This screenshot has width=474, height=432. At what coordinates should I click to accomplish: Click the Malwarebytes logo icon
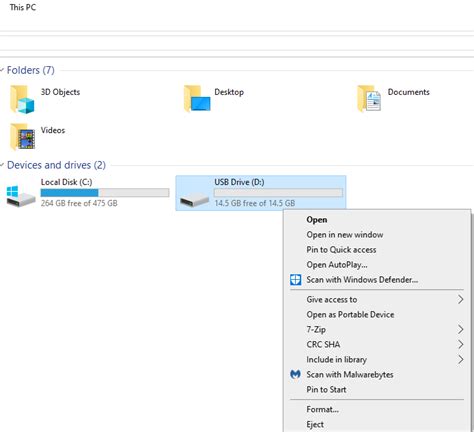click(295, 374)
